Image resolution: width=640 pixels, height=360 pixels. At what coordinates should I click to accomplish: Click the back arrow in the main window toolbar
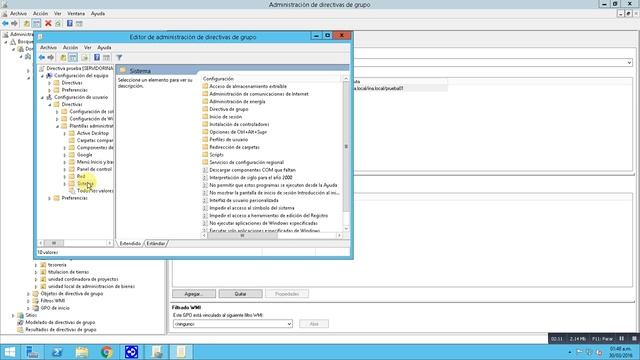coord(5,24)
